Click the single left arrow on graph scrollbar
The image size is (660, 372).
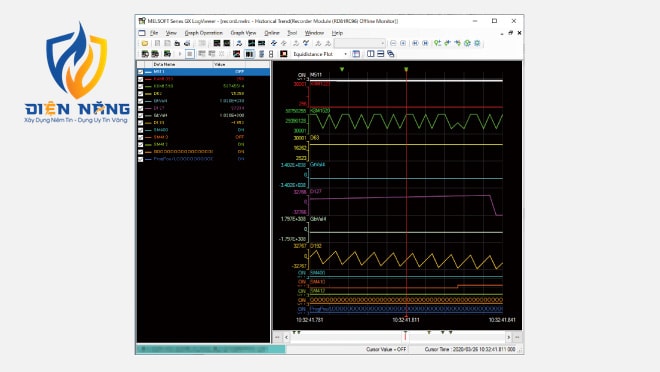[x=286, y=337]
